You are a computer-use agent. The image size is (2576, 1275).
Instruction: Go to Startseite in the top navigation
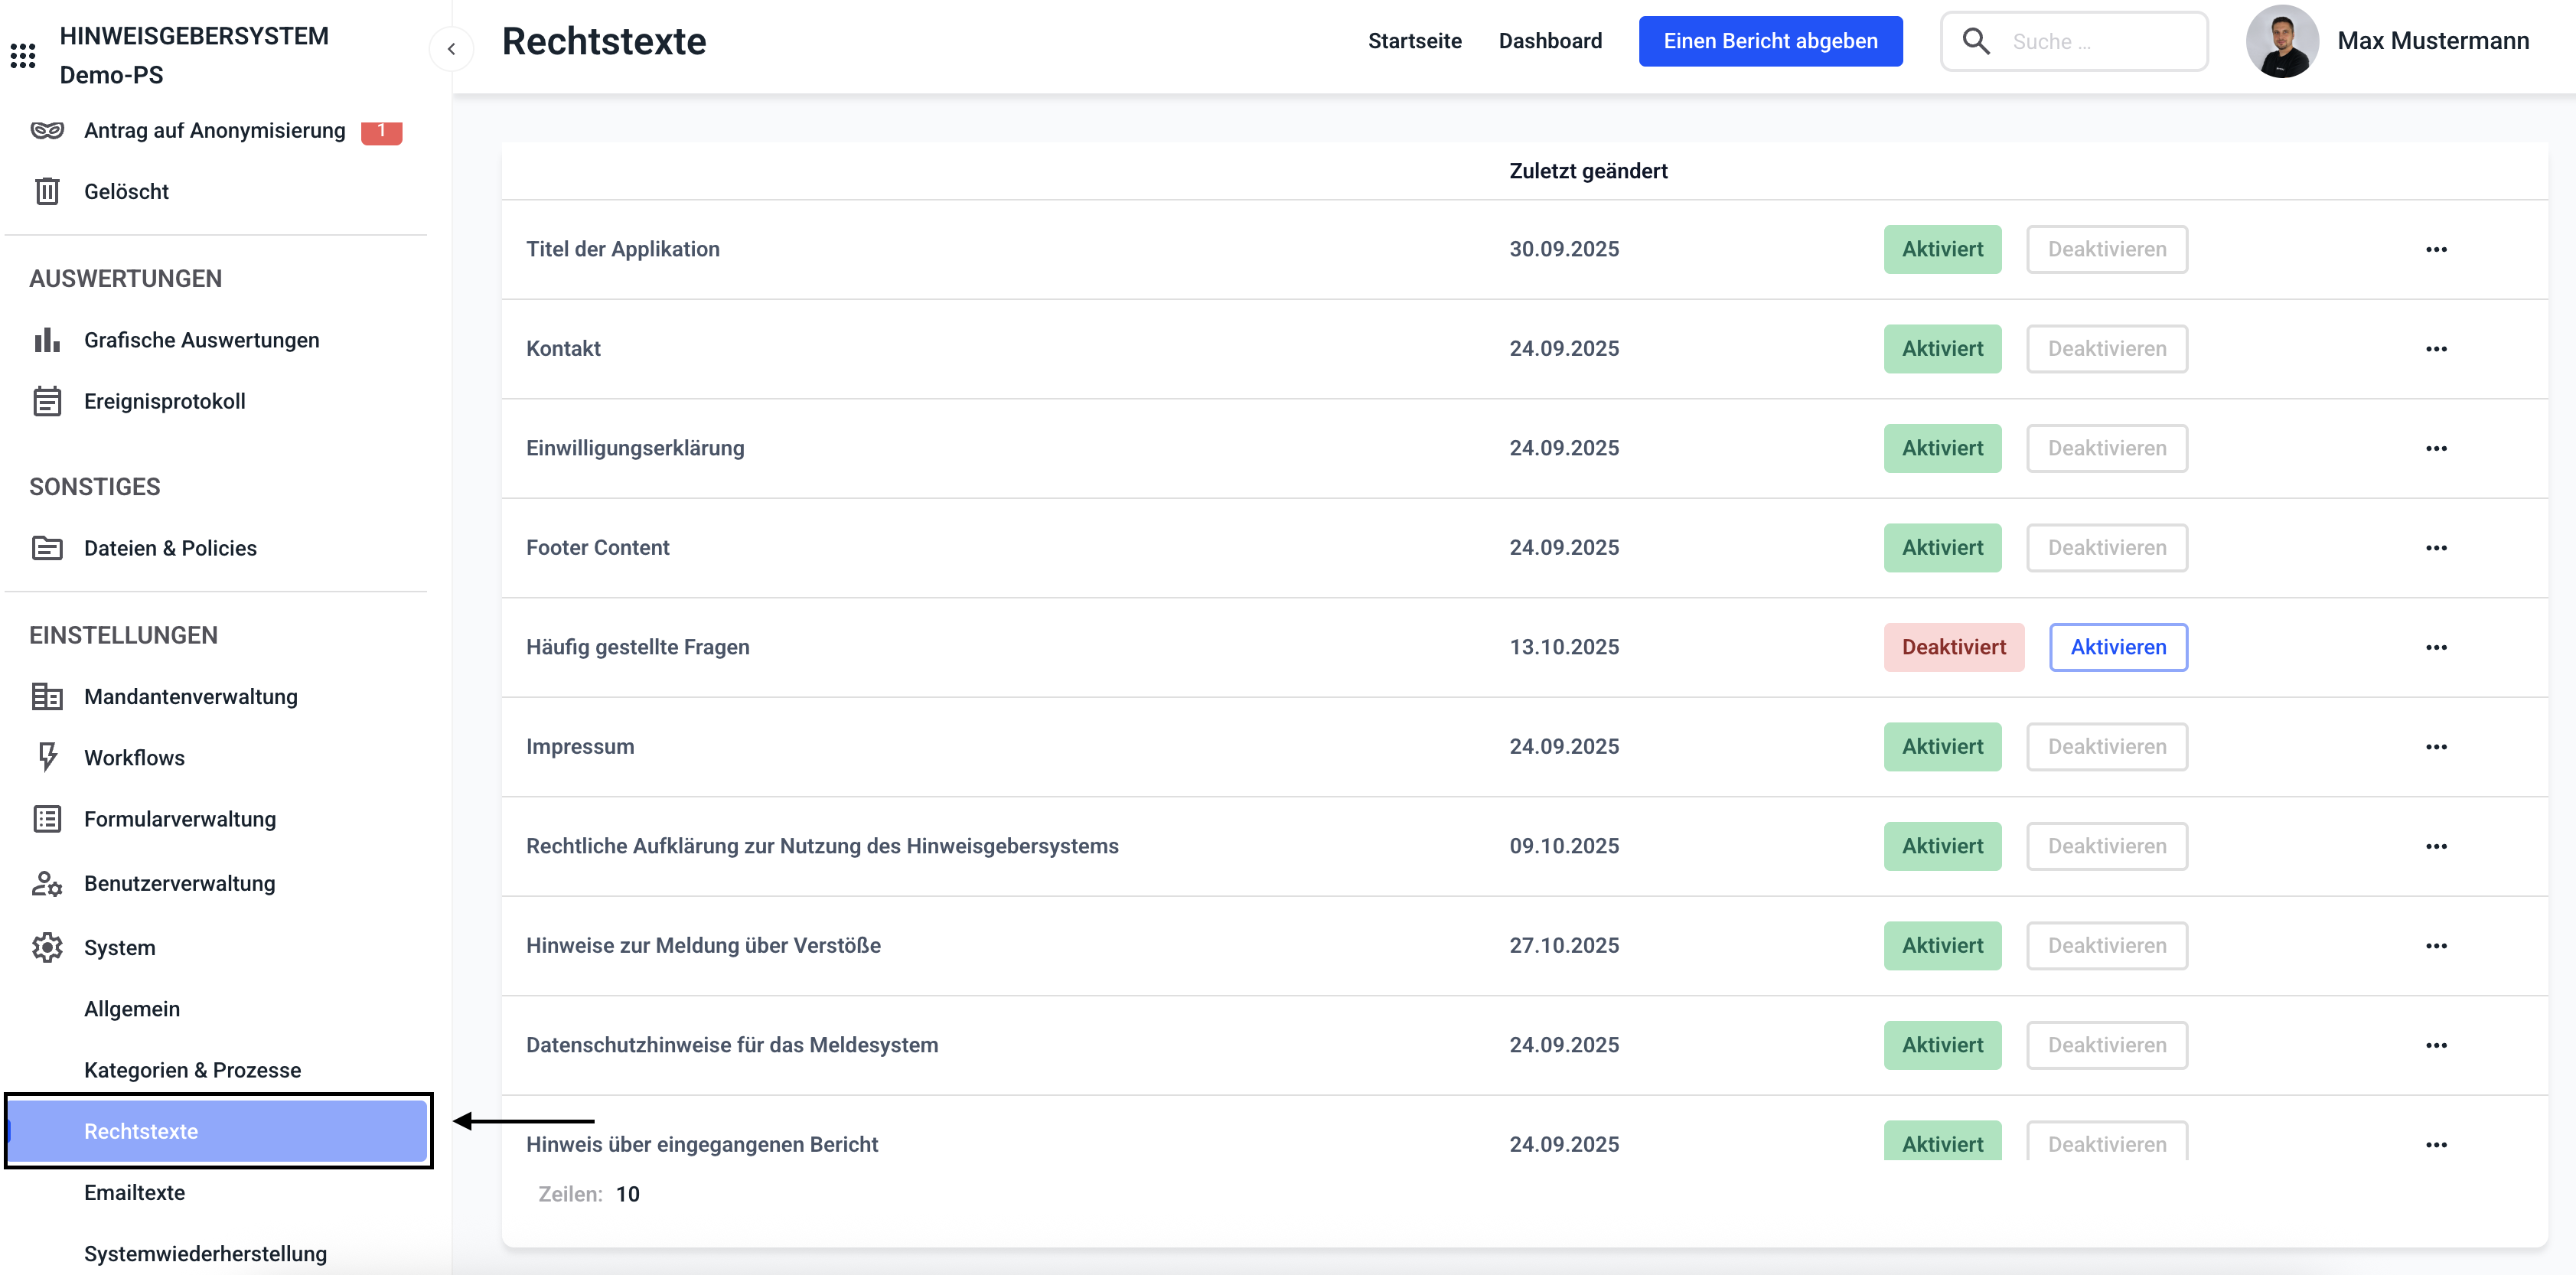(x=1414, y=41)
